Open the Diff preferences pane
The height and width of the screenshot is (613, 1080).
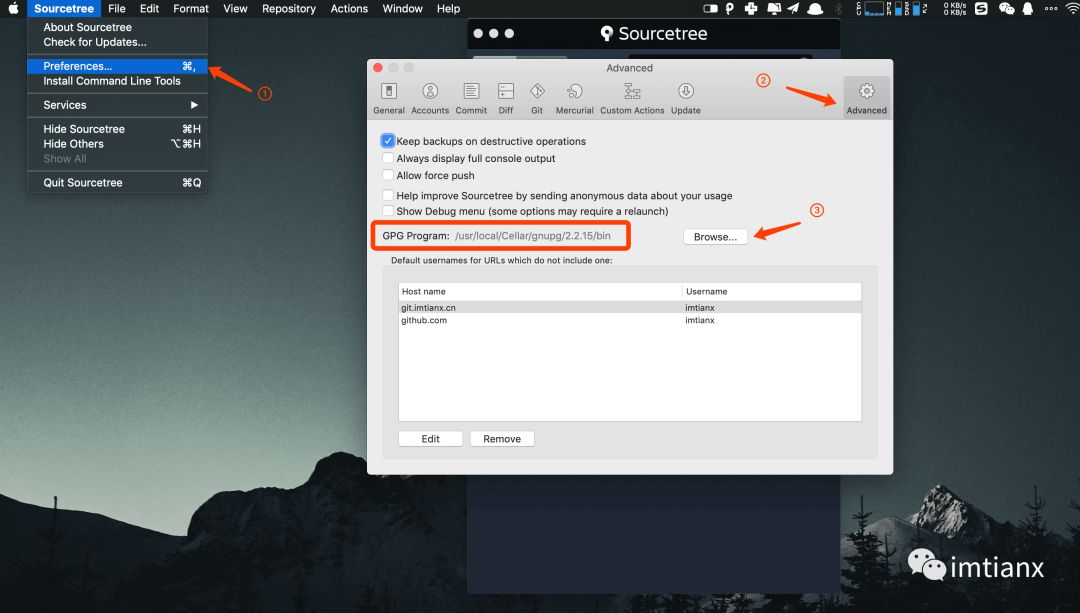click(x=506, y=98)
